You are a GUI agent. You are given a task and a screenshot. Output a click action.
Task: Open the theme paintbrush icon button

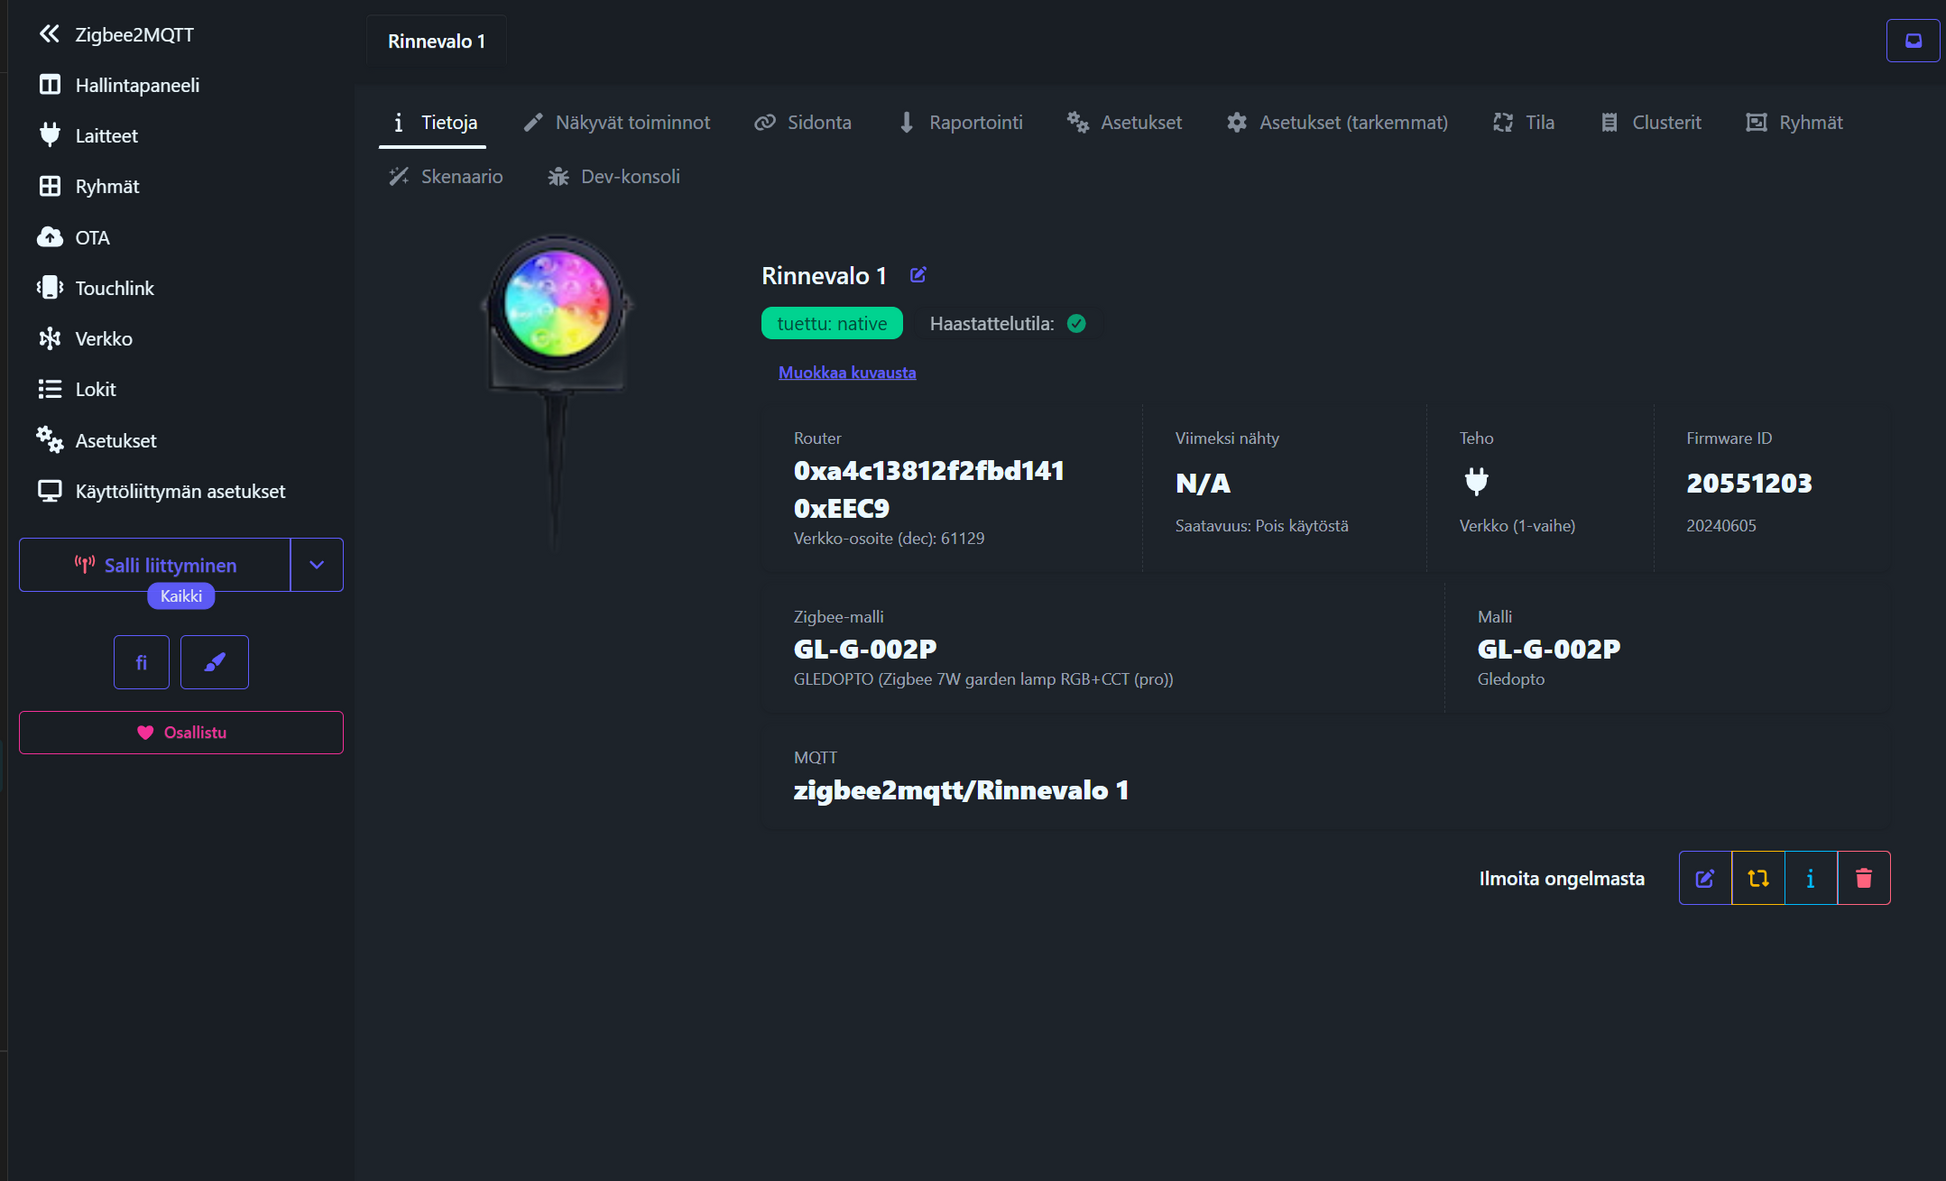click(214, 662)
